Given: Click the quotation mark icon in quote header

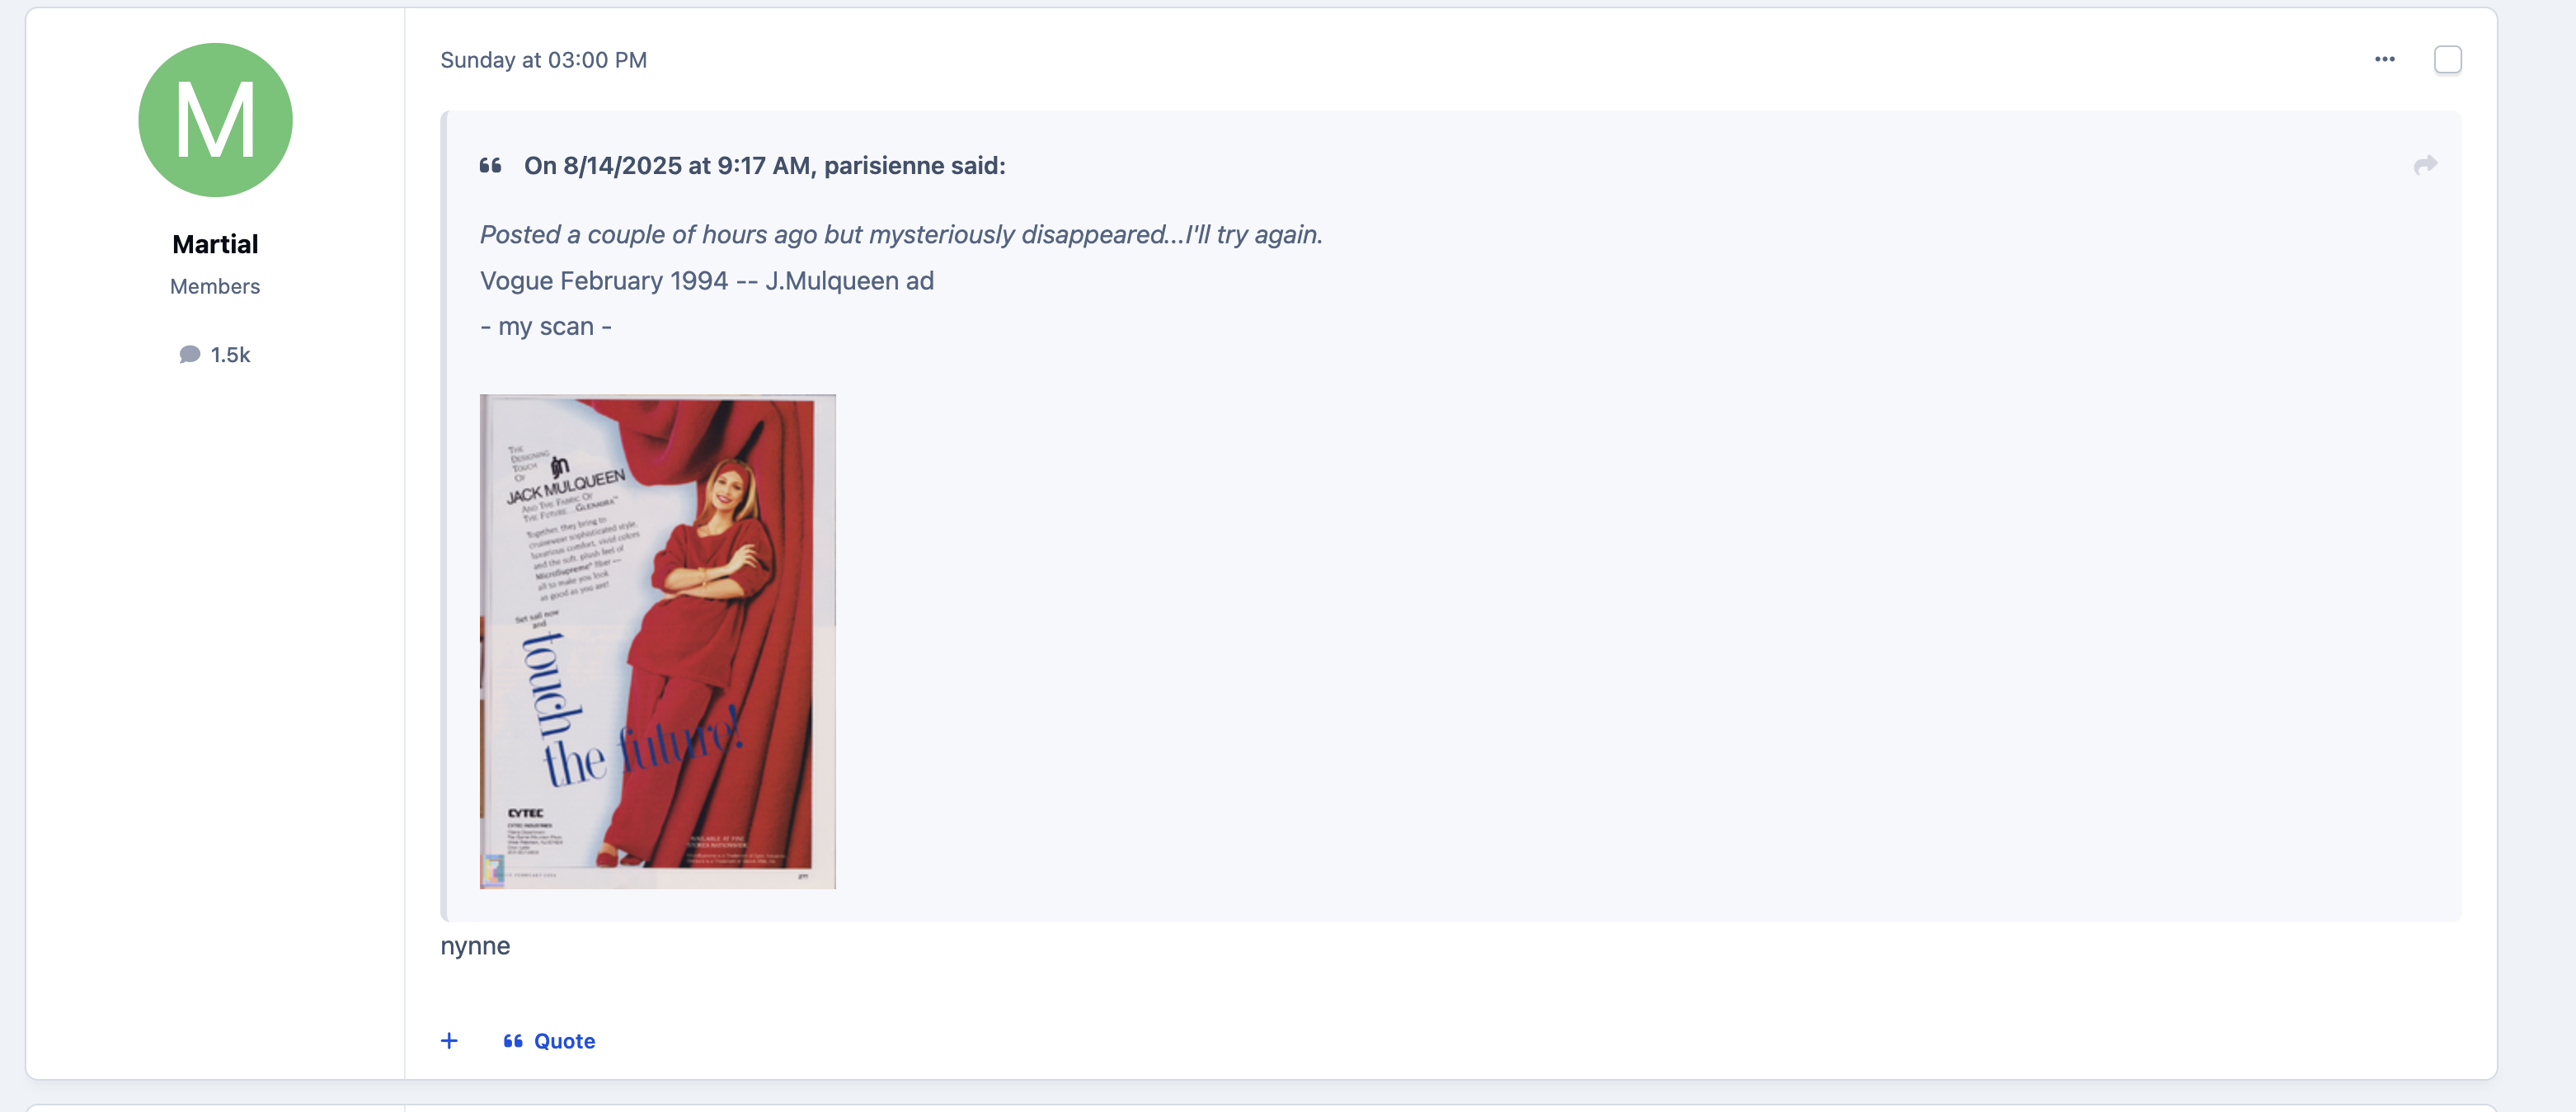Looking at the screenshot, I should (x=490, y=165).
